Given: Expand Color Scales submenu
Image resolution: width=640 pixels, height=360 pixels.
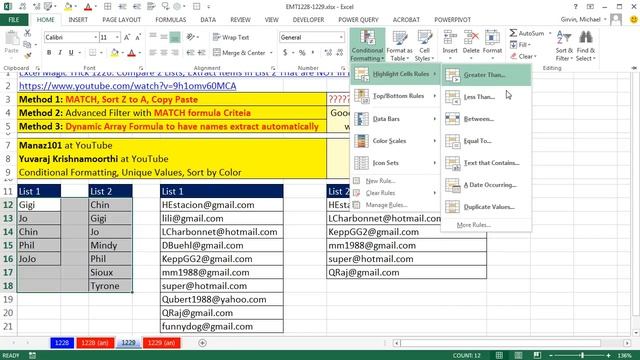Looking at the screenshot, I should pos(395,141).
